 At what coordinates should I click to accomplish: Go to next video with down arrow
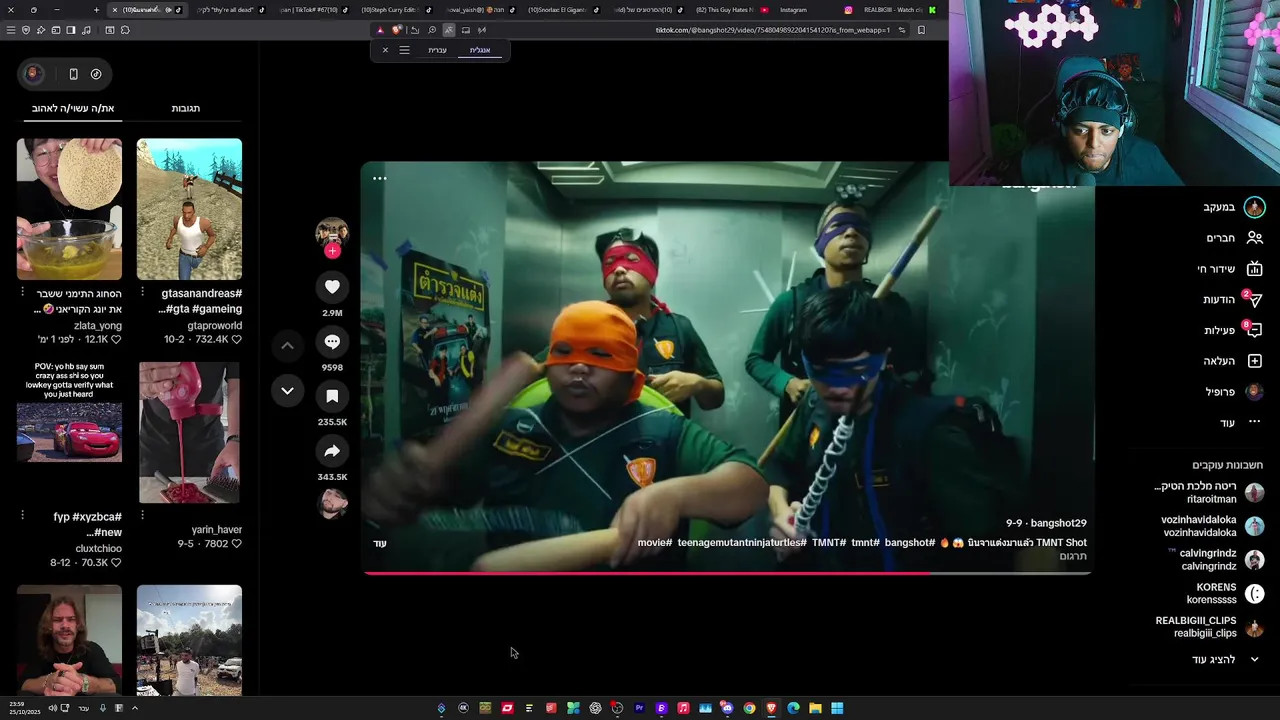click(287, 391)
